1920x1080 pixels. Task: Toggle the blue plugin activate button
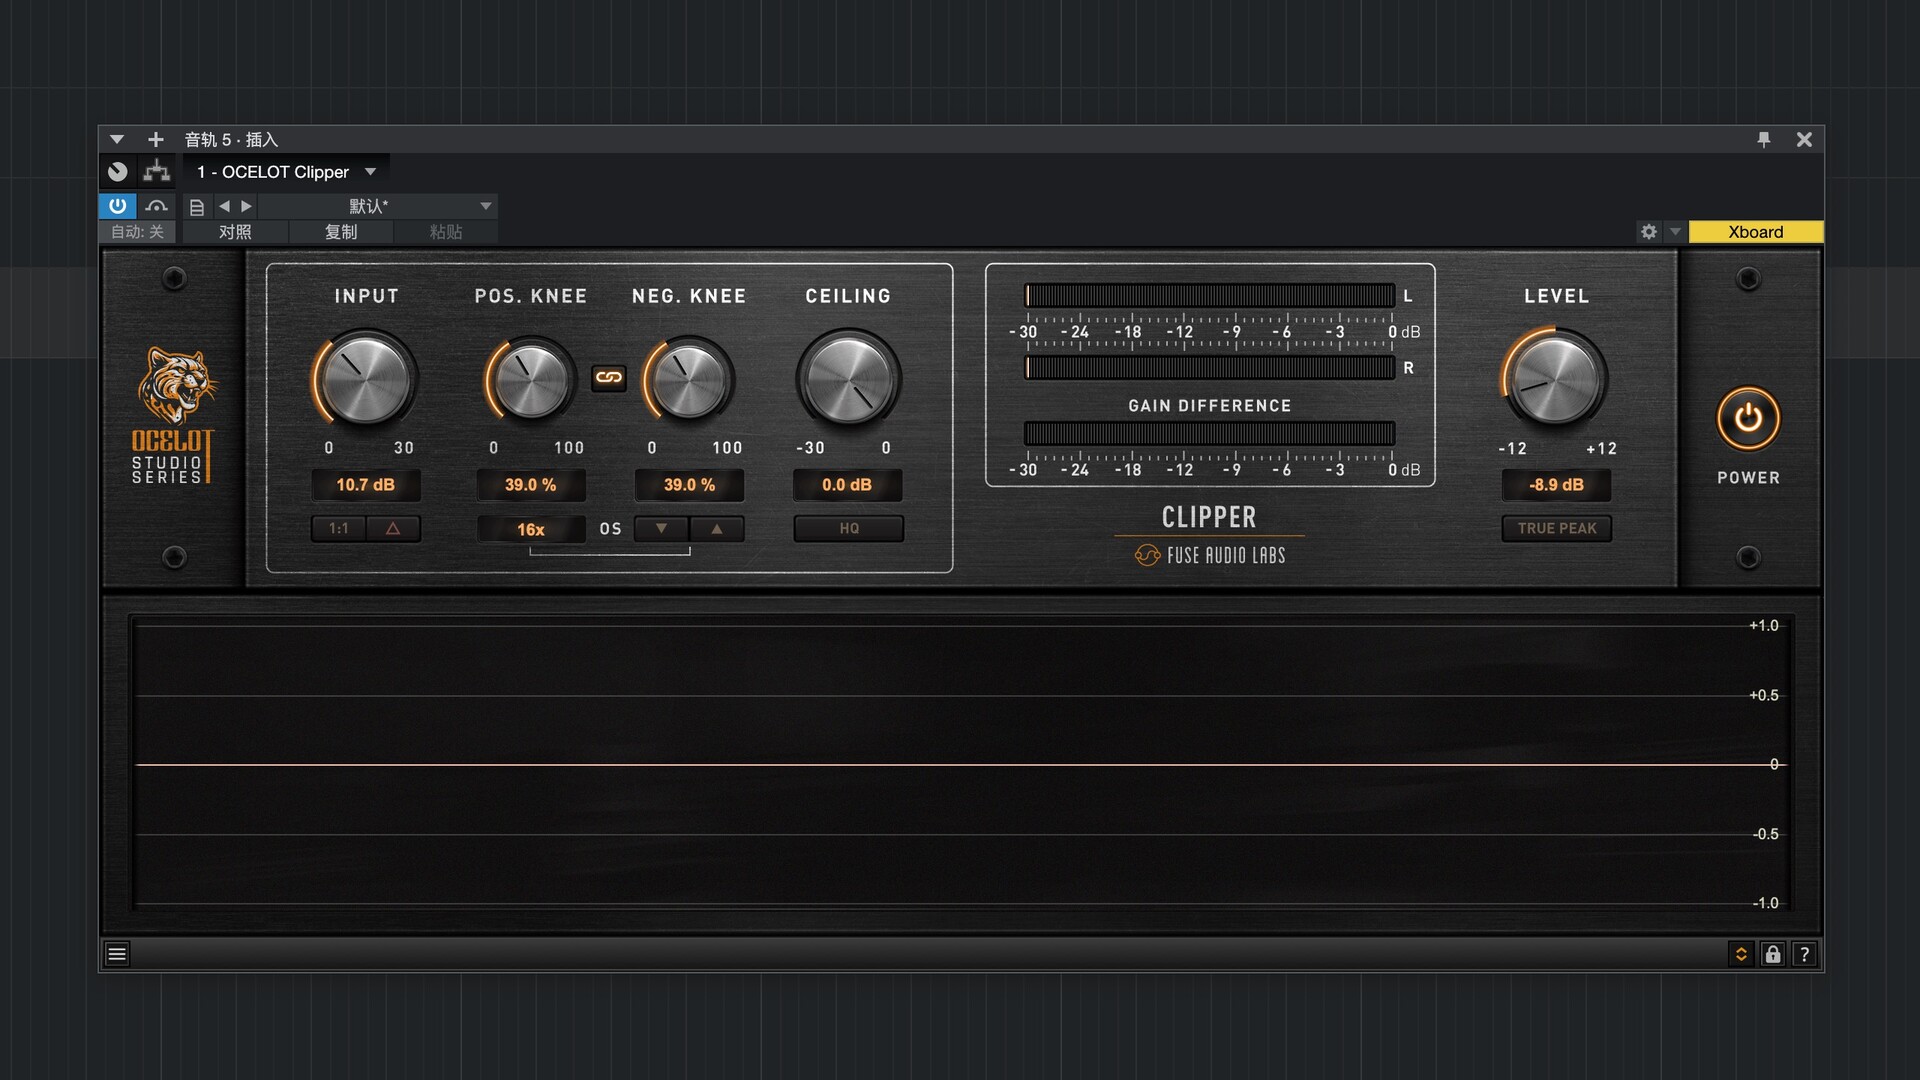point(118,206)
